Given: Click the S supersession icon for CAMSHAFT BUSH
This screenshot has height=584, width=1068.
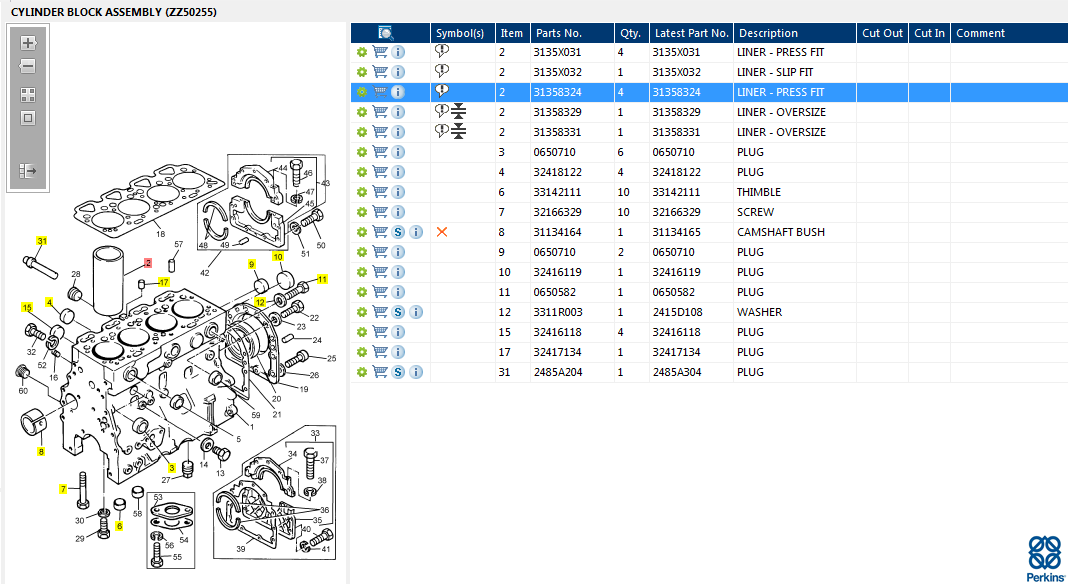Looking at the screenshot, I should [398, 232].
